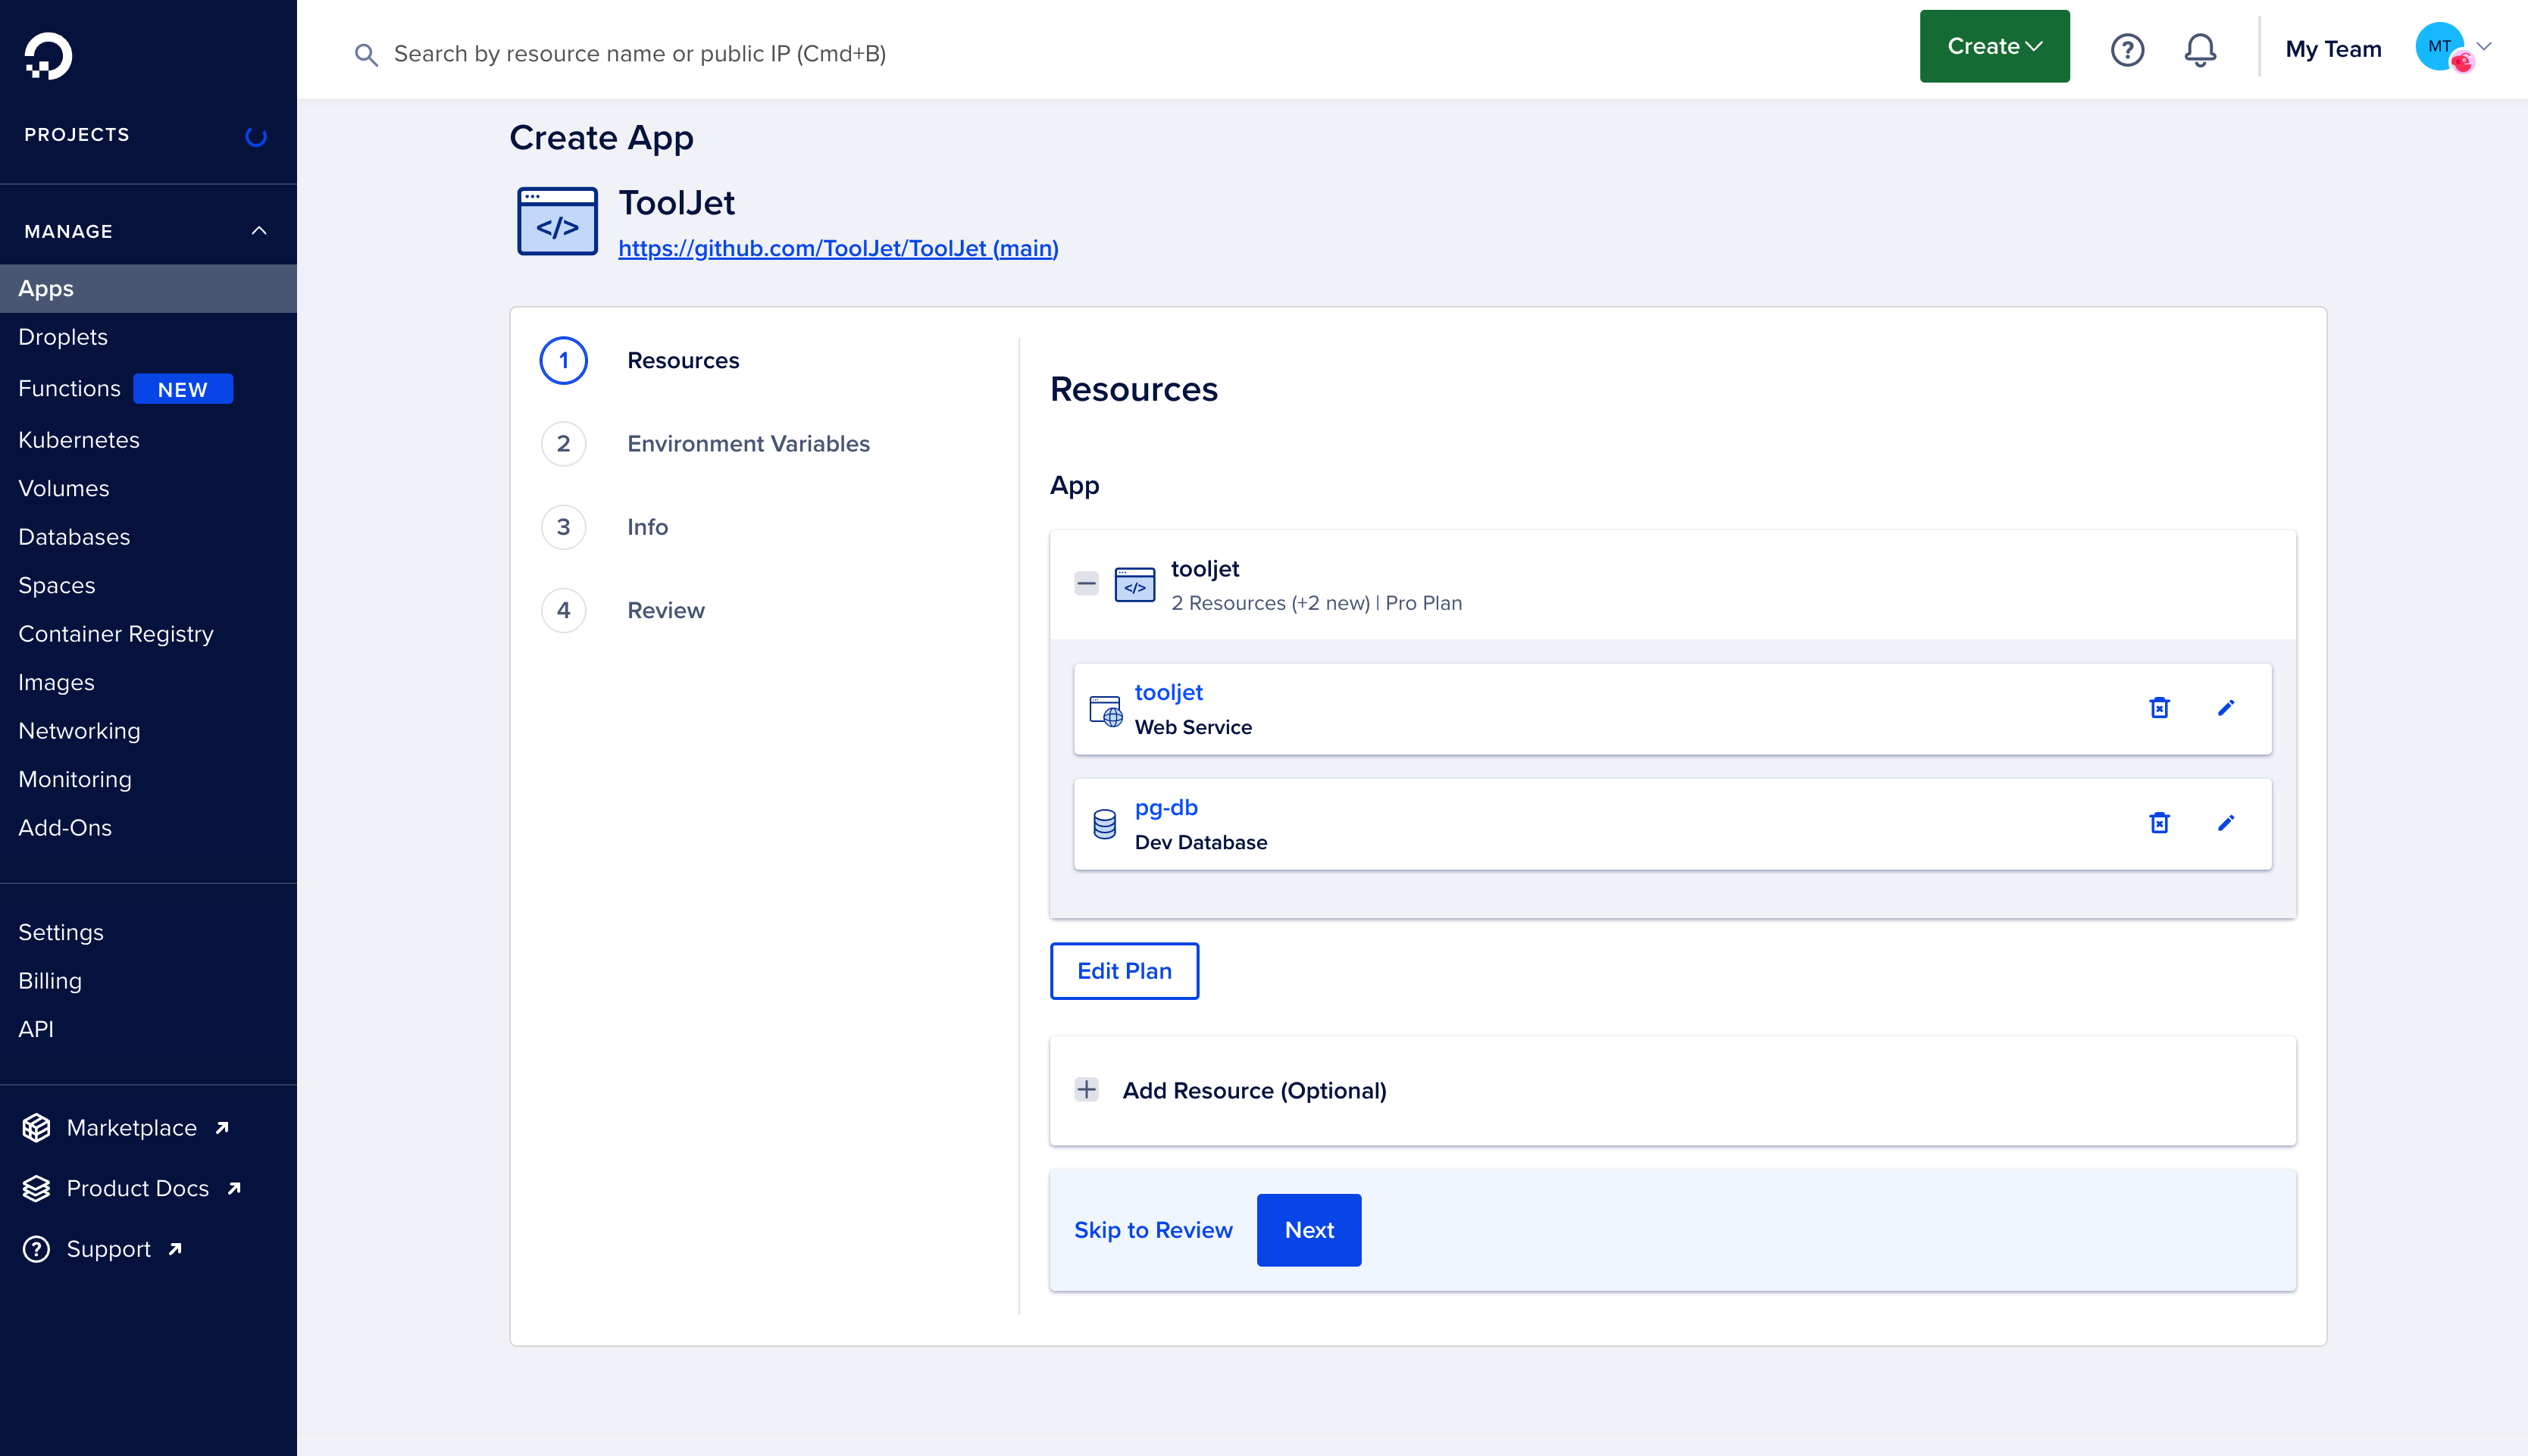Edit the tooljet web service resource
The width and height of the screenshot is (2528, 1456).
click(x=2225, y=708)
